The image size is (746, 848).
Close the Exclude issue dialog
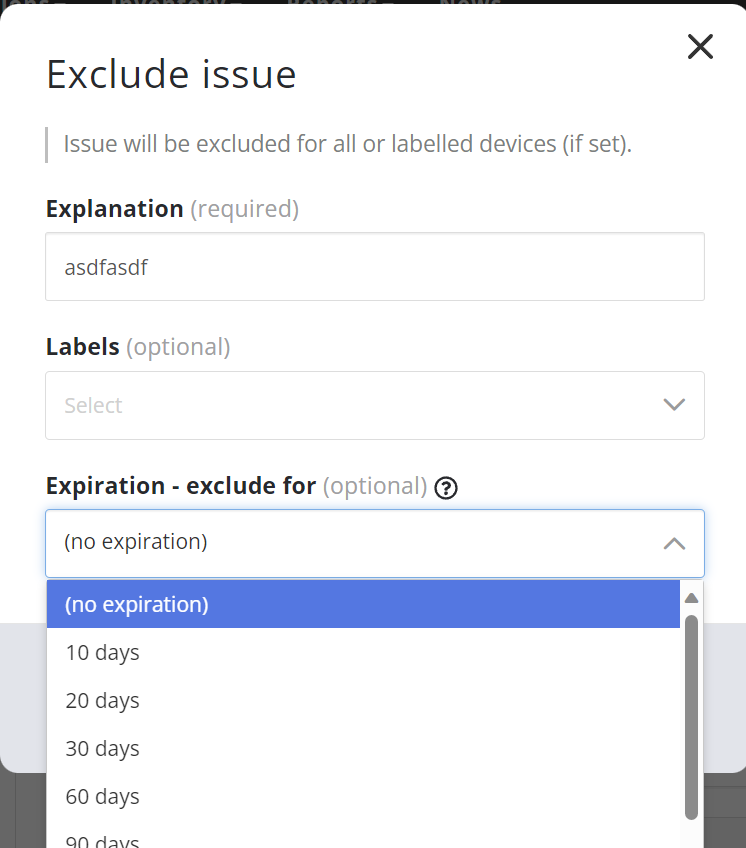point(700,46)
